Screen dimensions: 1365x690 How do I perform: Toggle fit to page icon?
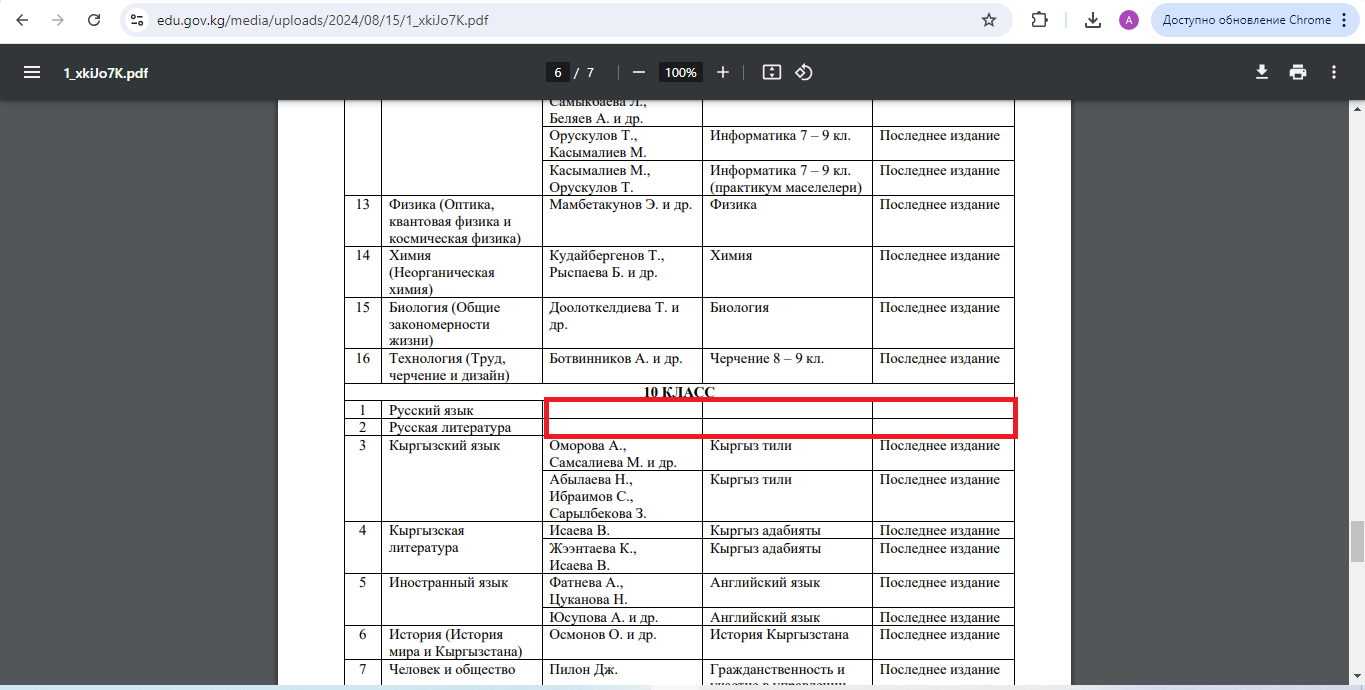pyautogui.click(x=771, y=72)
